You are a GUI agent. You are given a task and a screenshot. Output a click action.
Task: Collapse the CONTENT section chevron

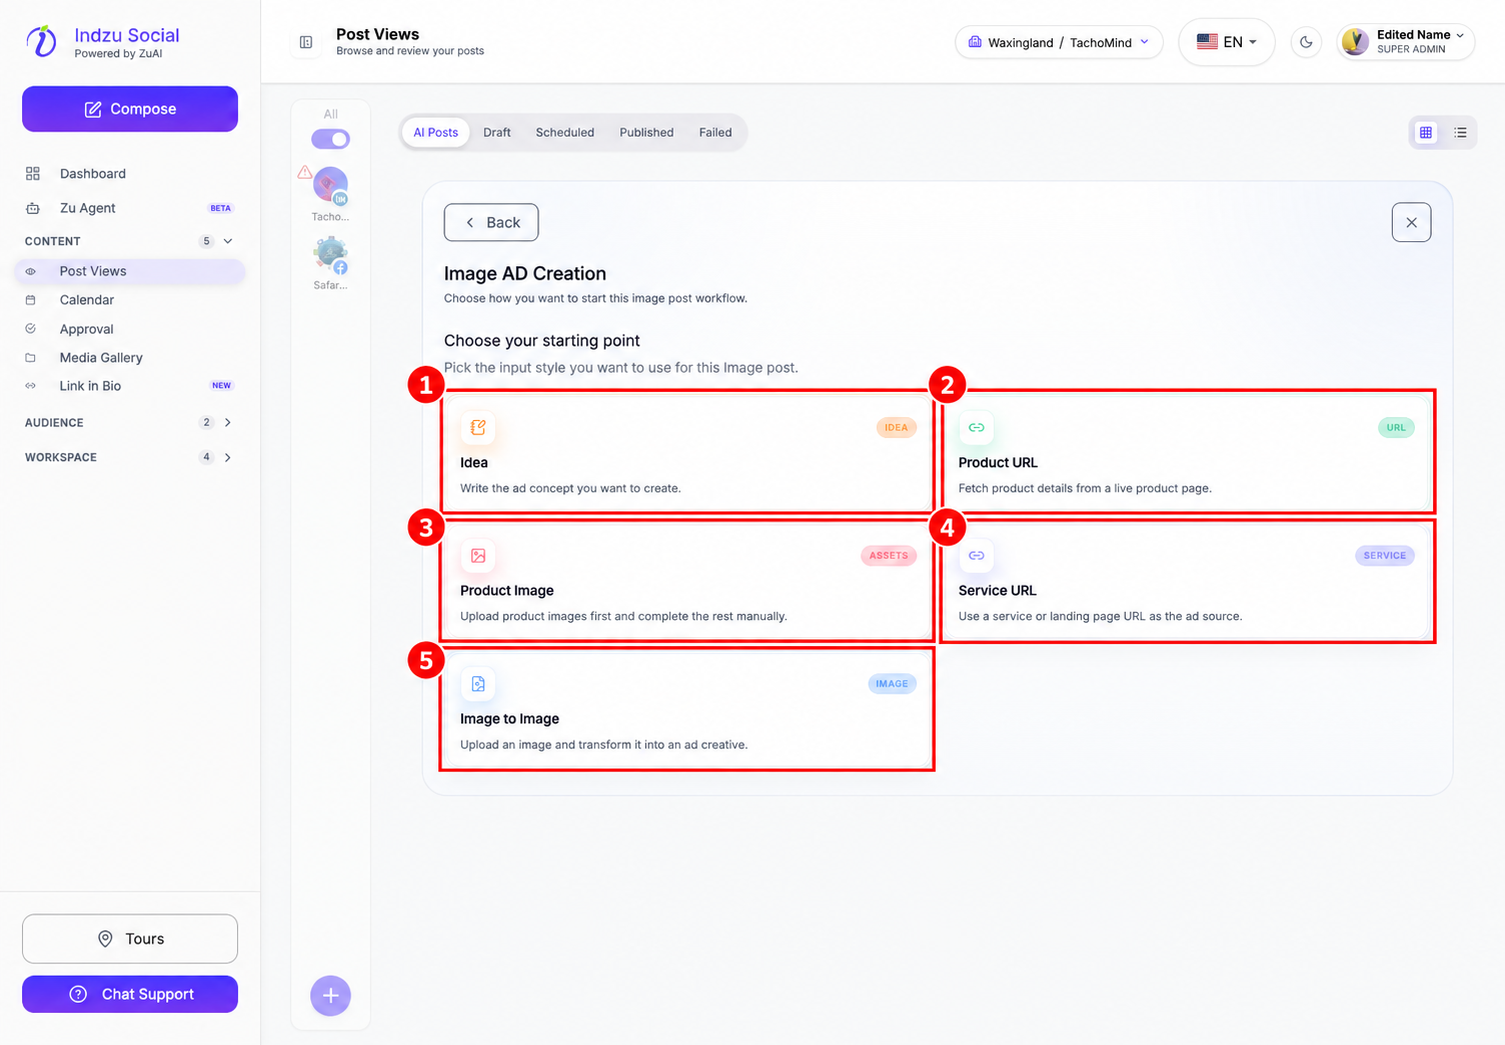228,241
